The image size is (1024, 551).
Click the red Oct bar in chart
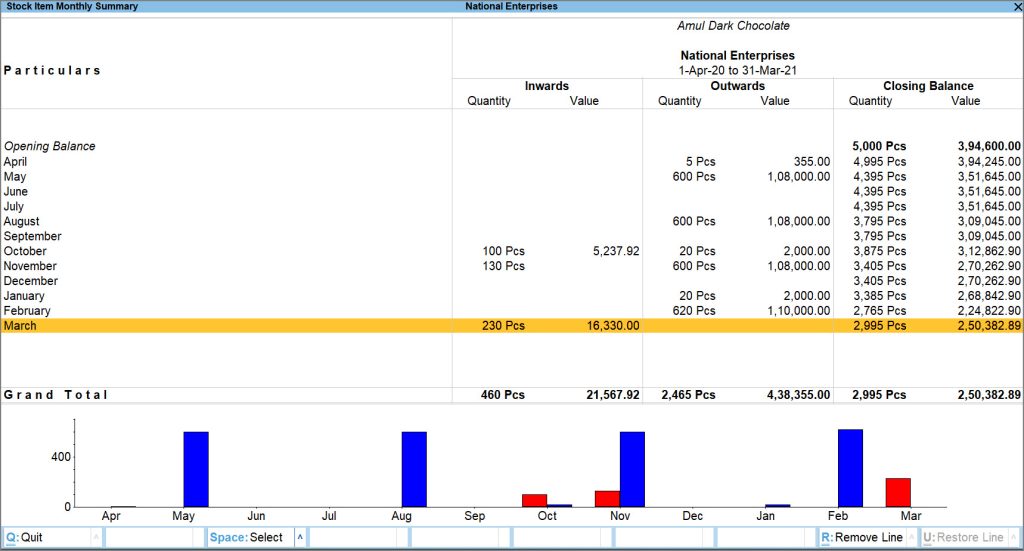coord(534,501)
